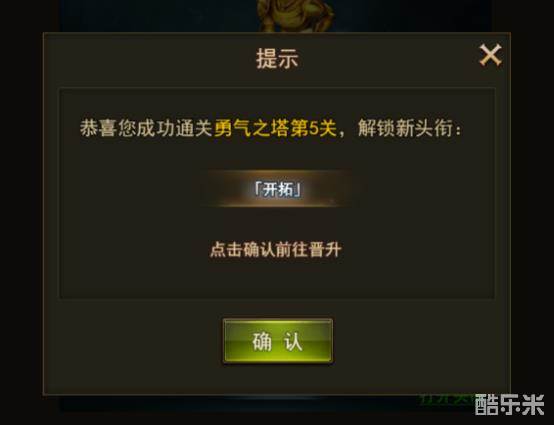Viewport: 554px width, 425px height.
Task: Click the 恭喜 word starting the message
Action: (98, 128)
